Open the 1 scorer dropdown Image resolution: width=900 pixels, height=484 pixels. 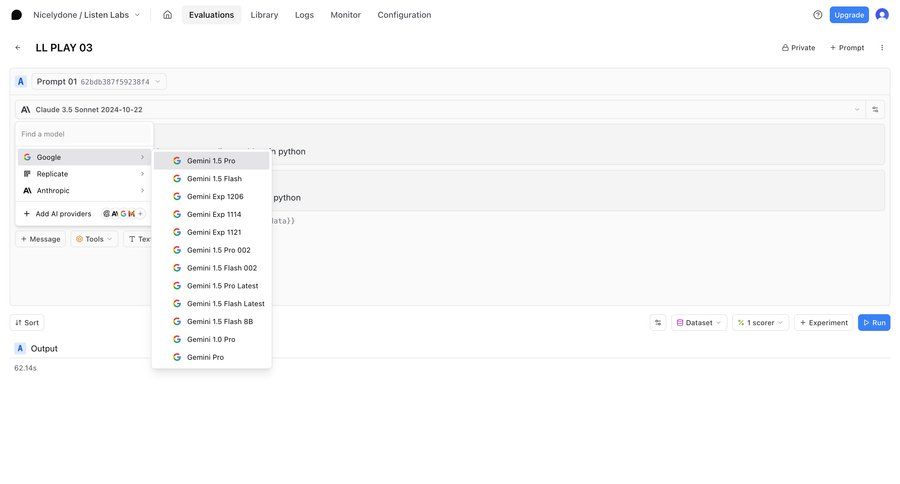(x=760, y=323)
